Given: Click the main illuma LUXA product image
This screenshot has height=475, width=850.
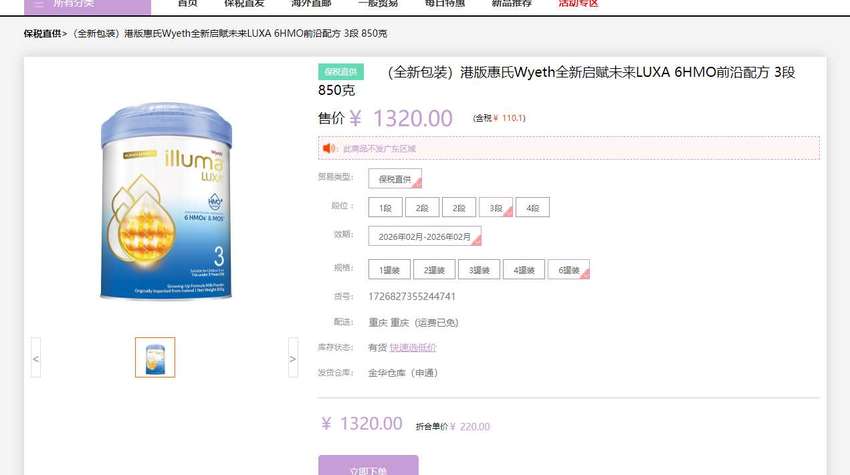Looking at the screenshot, I should pyautogui.click(x=166, y=200).
